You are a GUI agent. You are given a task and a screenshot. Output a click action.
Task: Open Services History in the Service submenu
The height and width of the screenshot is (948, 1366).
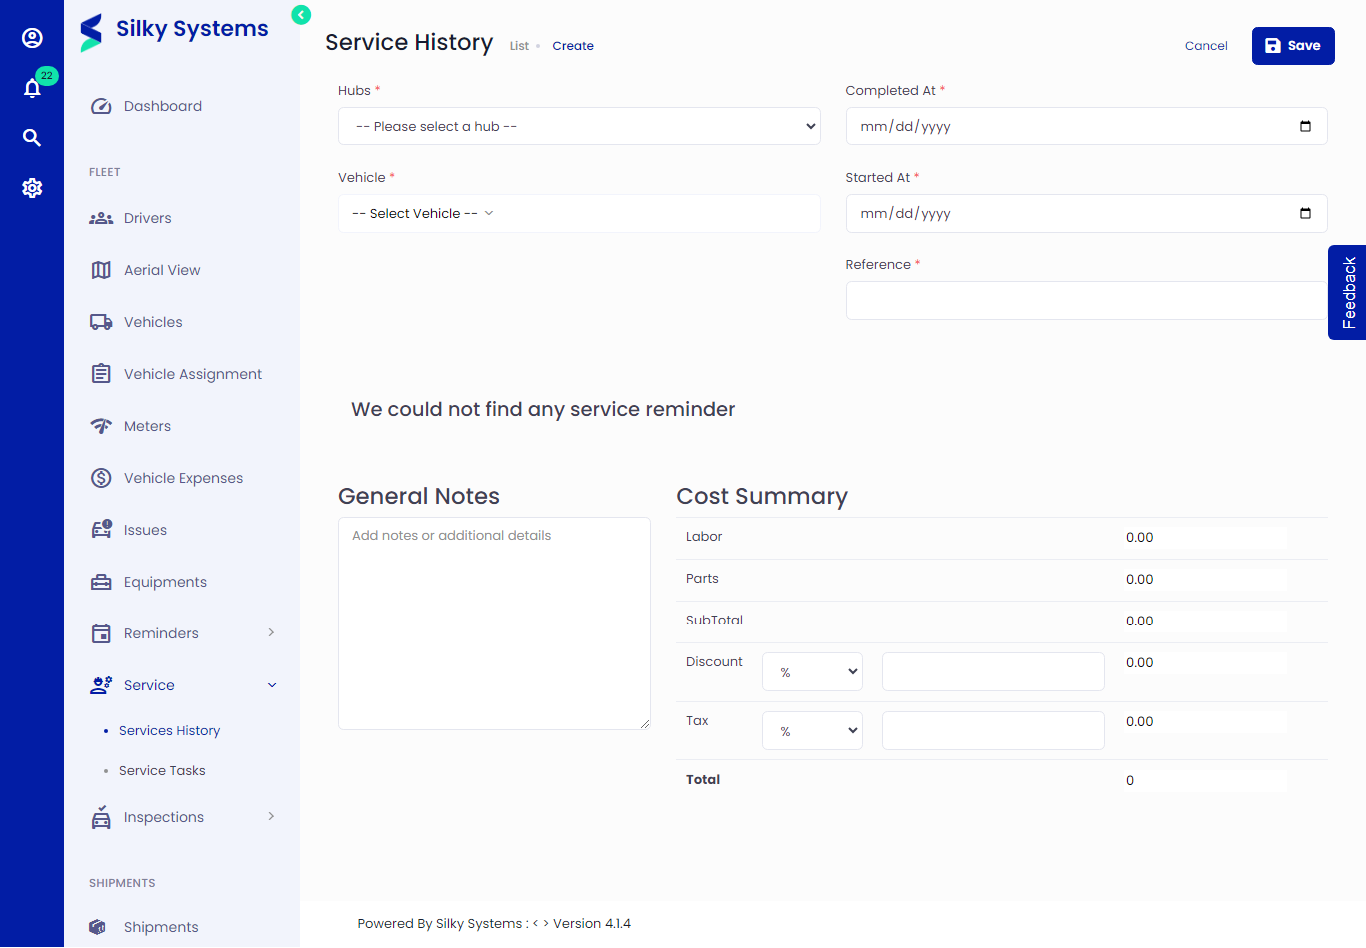click(x=169, y=730)
